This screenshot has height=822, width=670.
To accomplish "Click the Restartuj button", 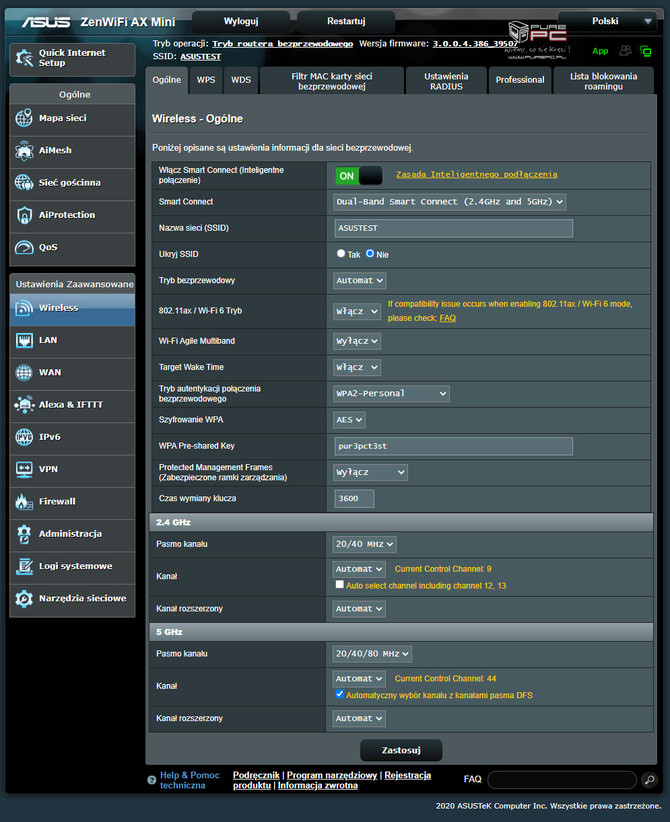I will (x=346, y=21).
